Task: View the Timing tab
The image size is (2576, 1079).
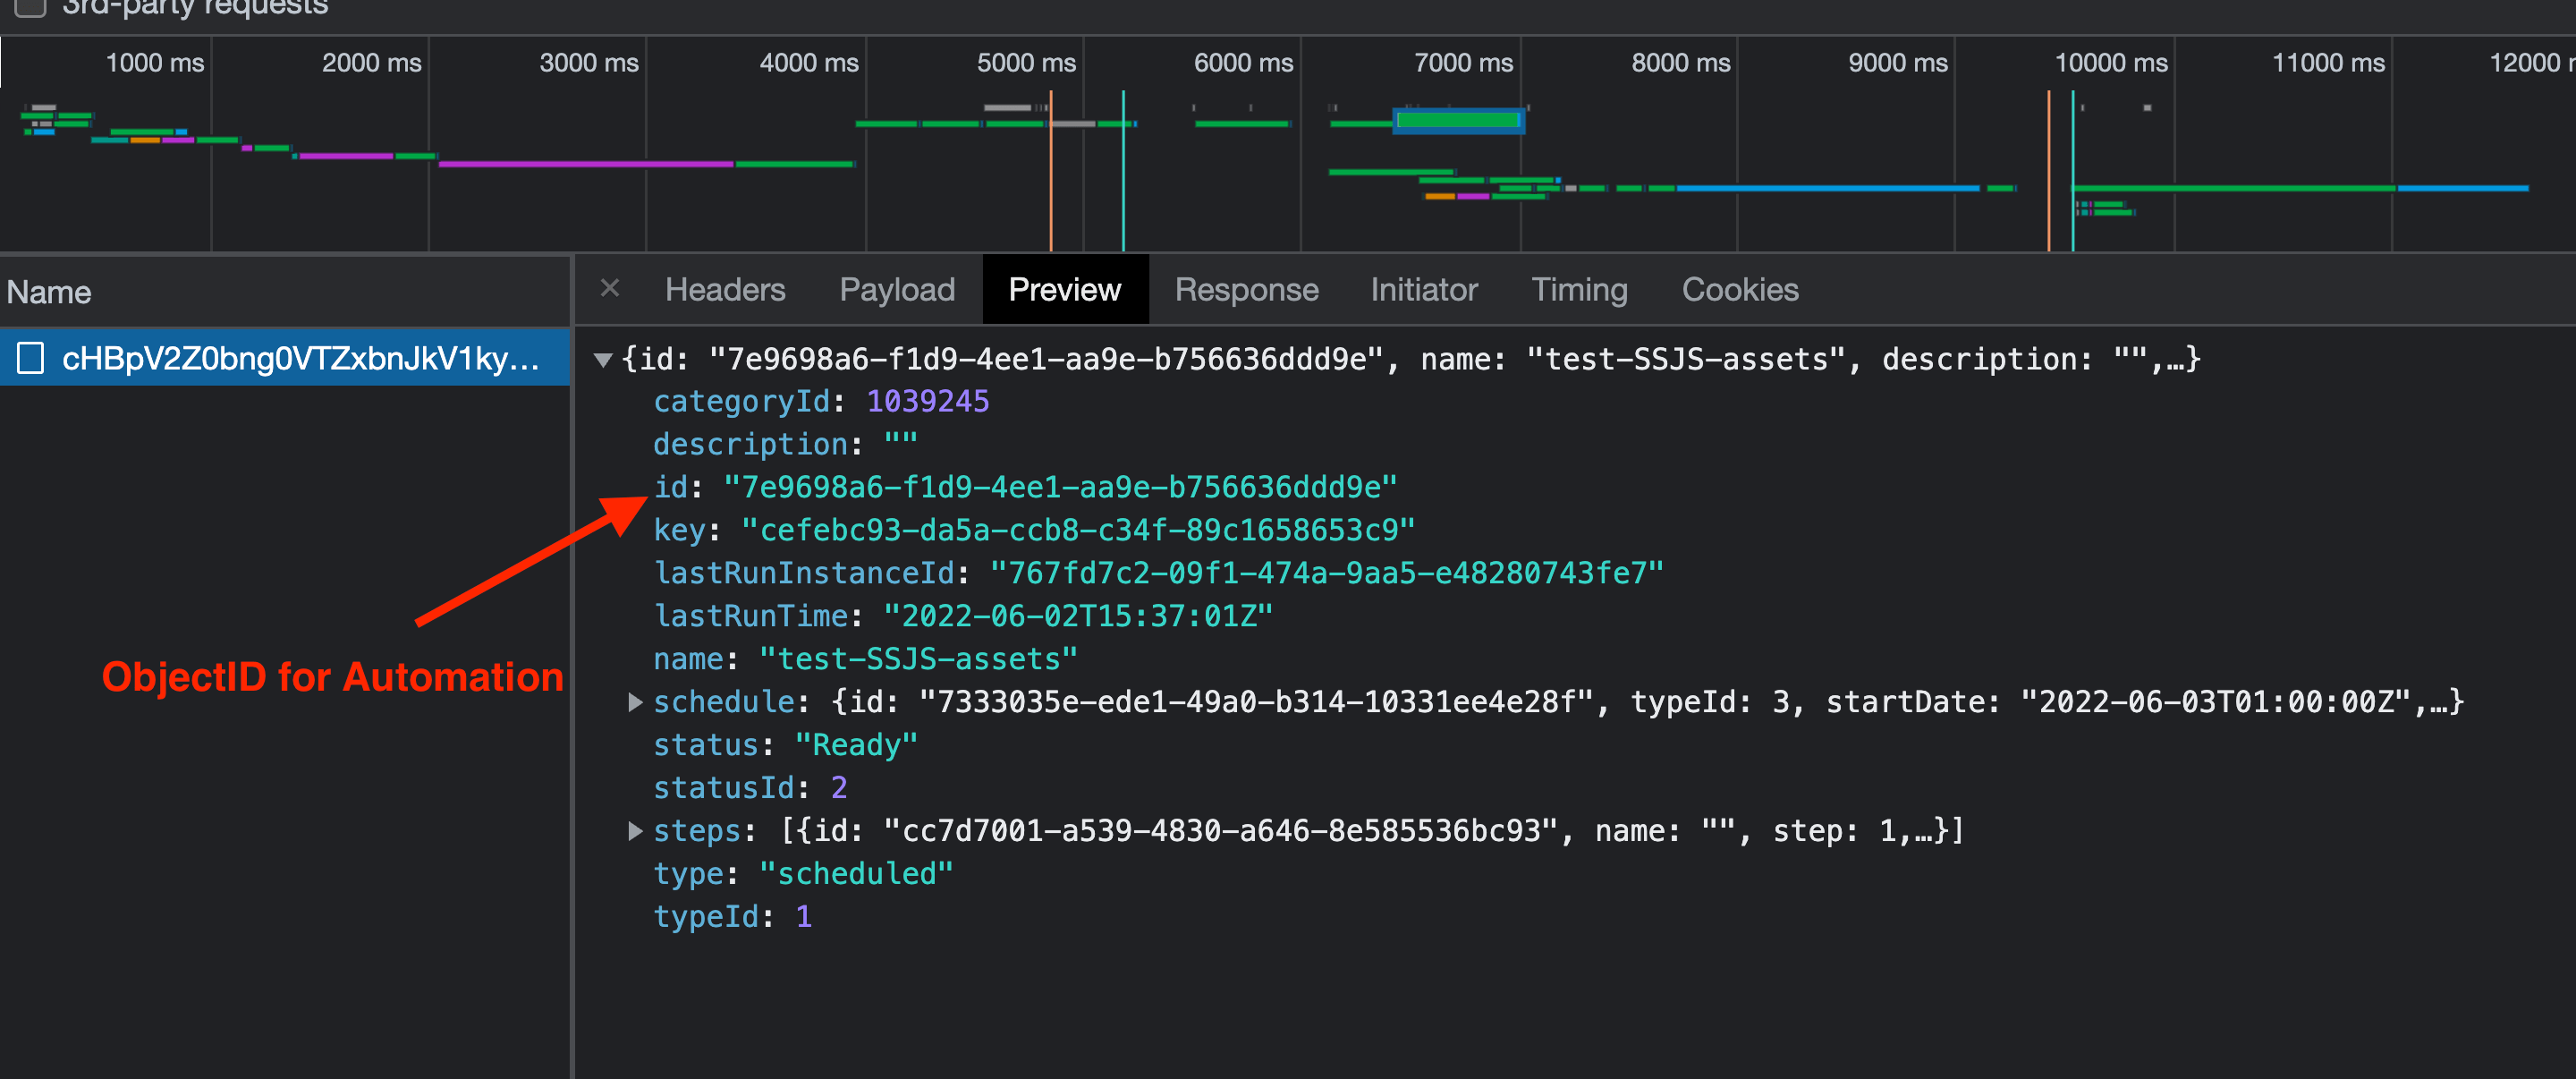Action: coord(1579,290)
